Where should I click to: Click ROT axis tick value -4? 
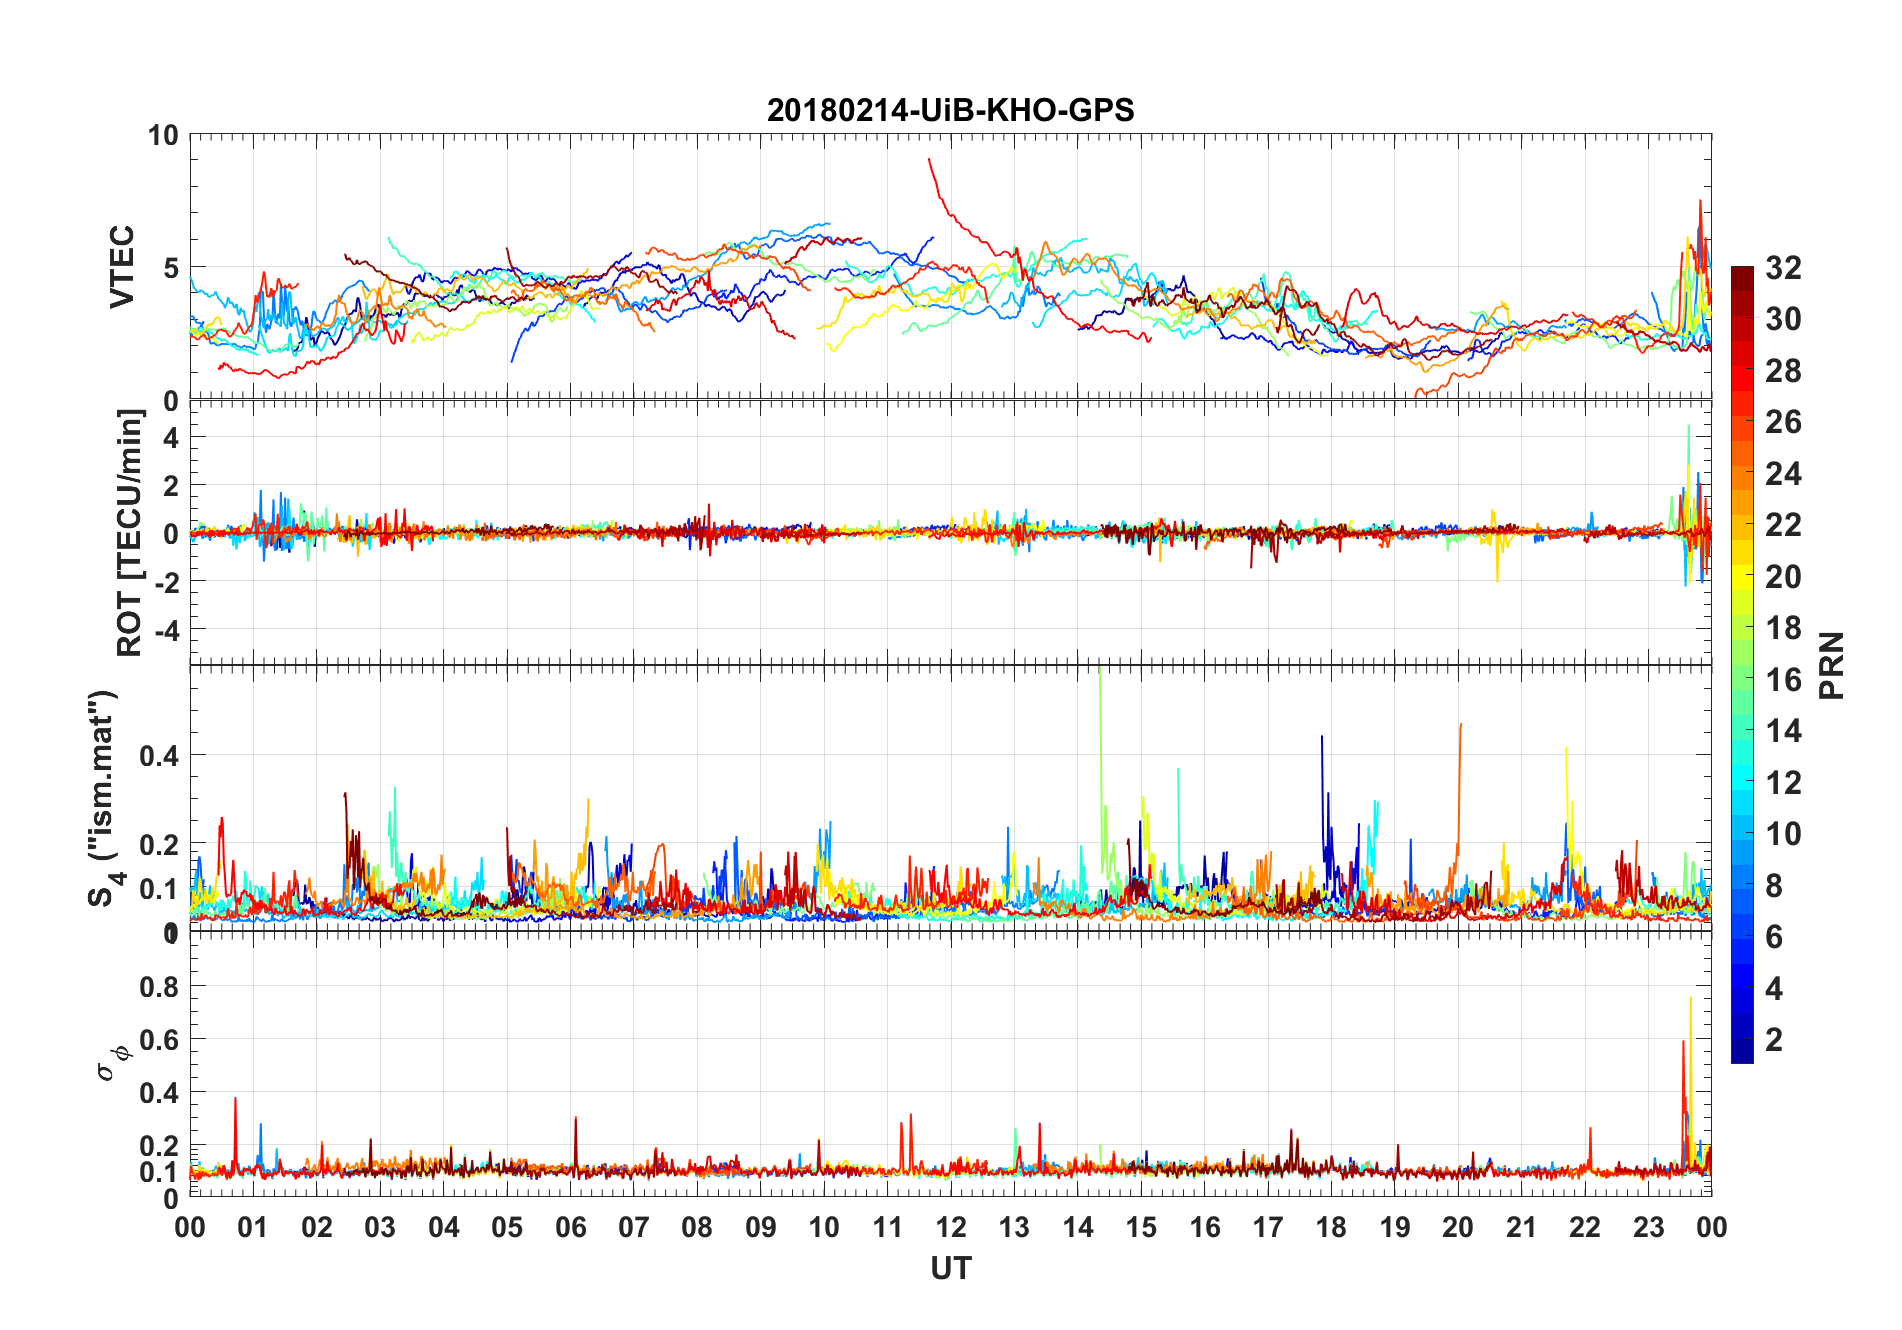tap(166, 631)
